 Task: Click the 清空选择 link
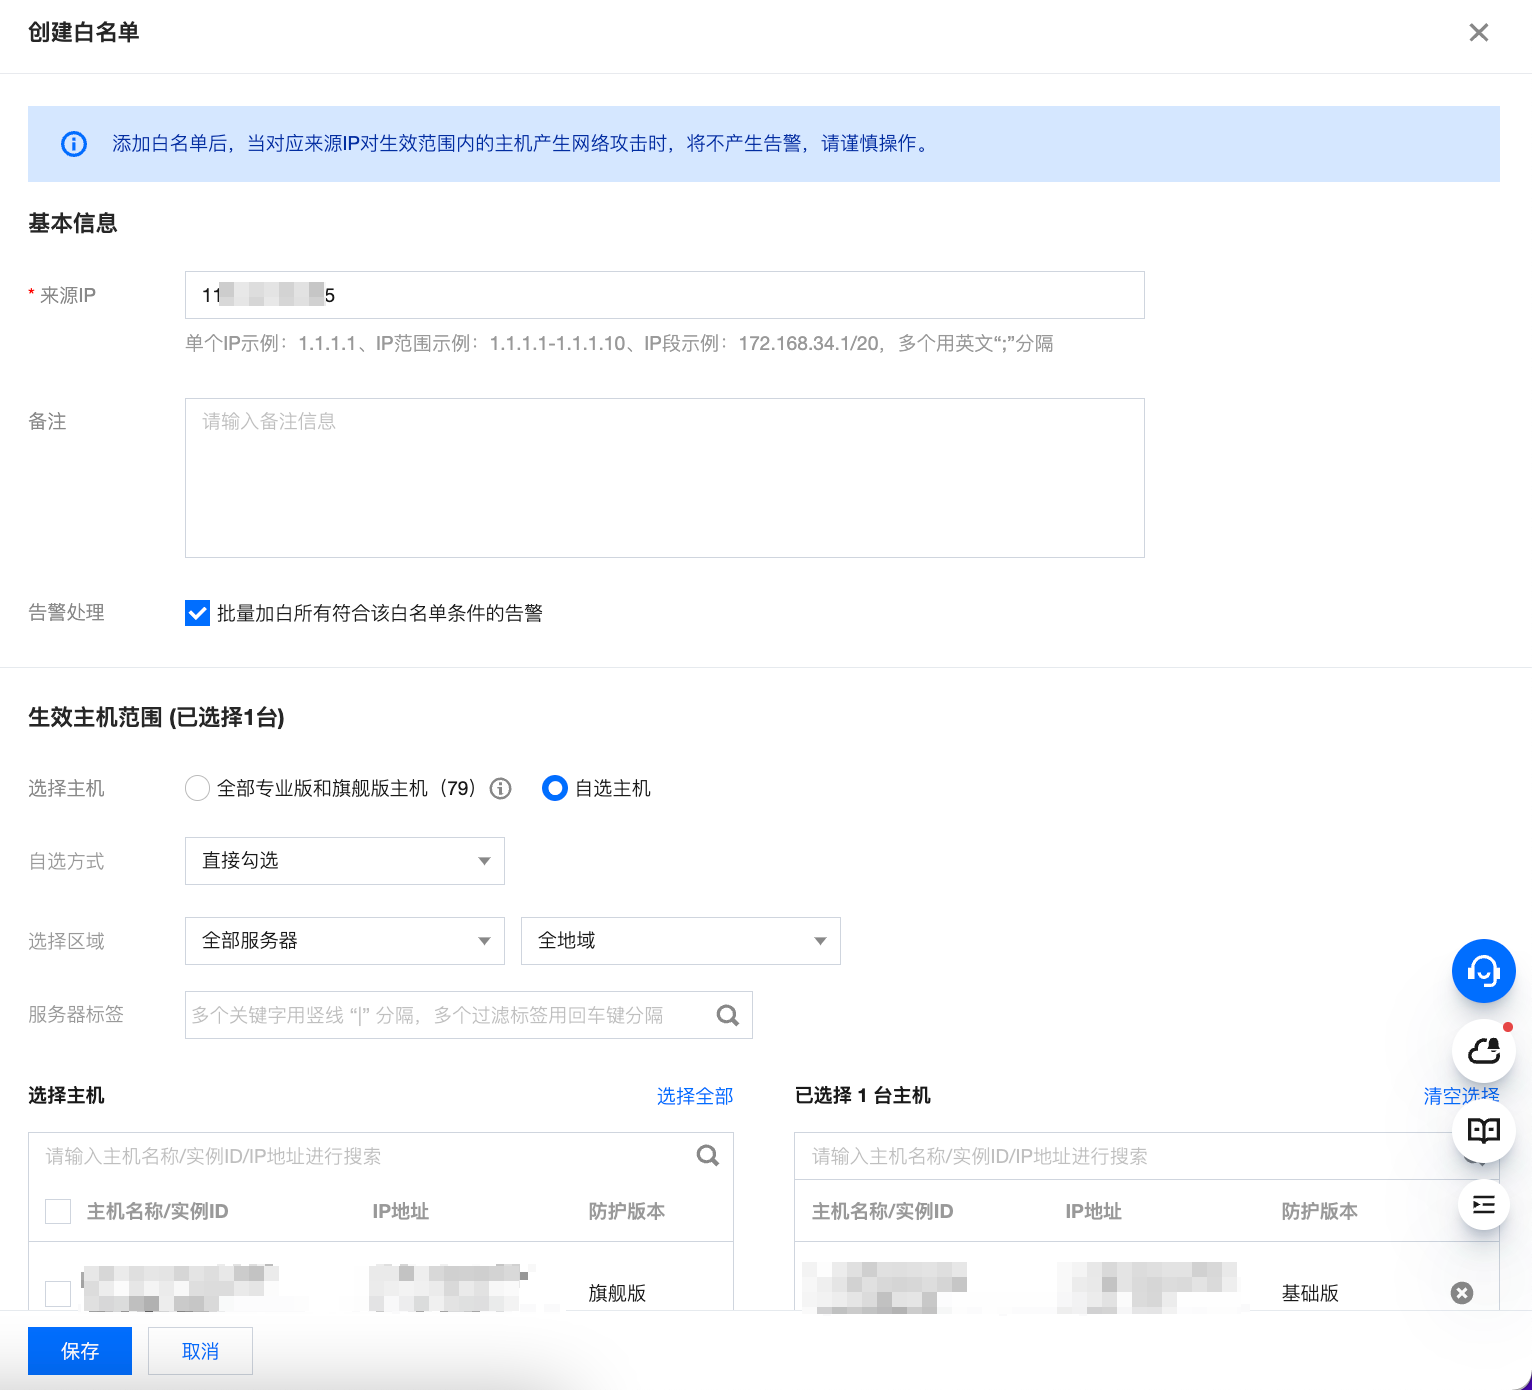pos(1461,1096)
